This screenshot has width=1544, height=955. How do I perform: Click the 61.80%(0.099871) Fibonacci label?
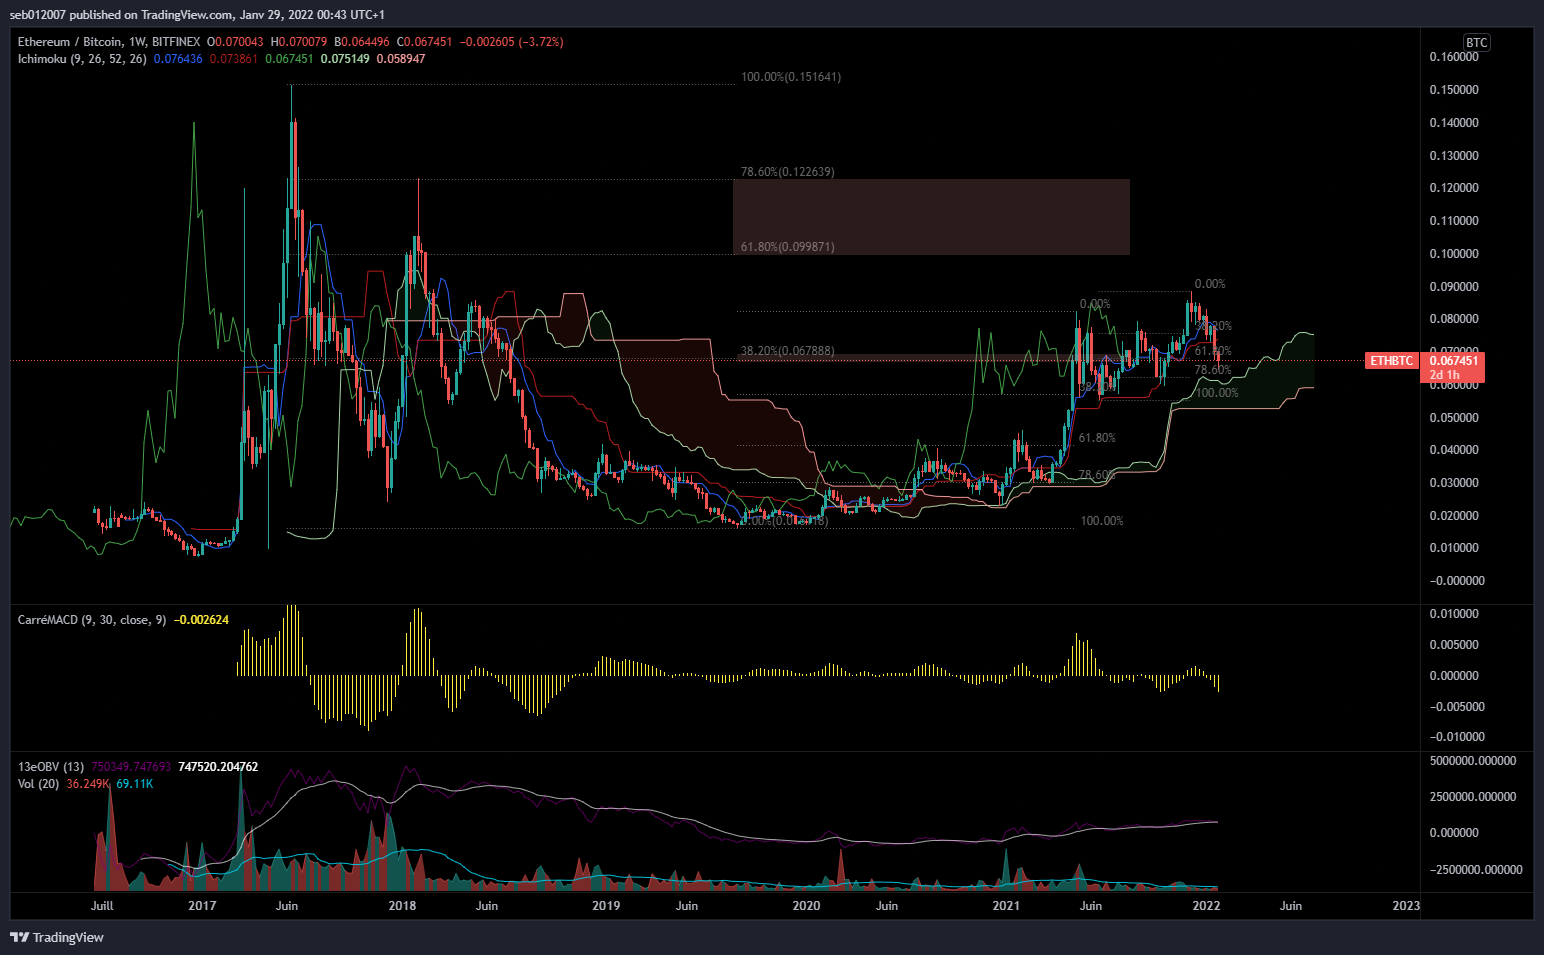(x=787, y=247)
